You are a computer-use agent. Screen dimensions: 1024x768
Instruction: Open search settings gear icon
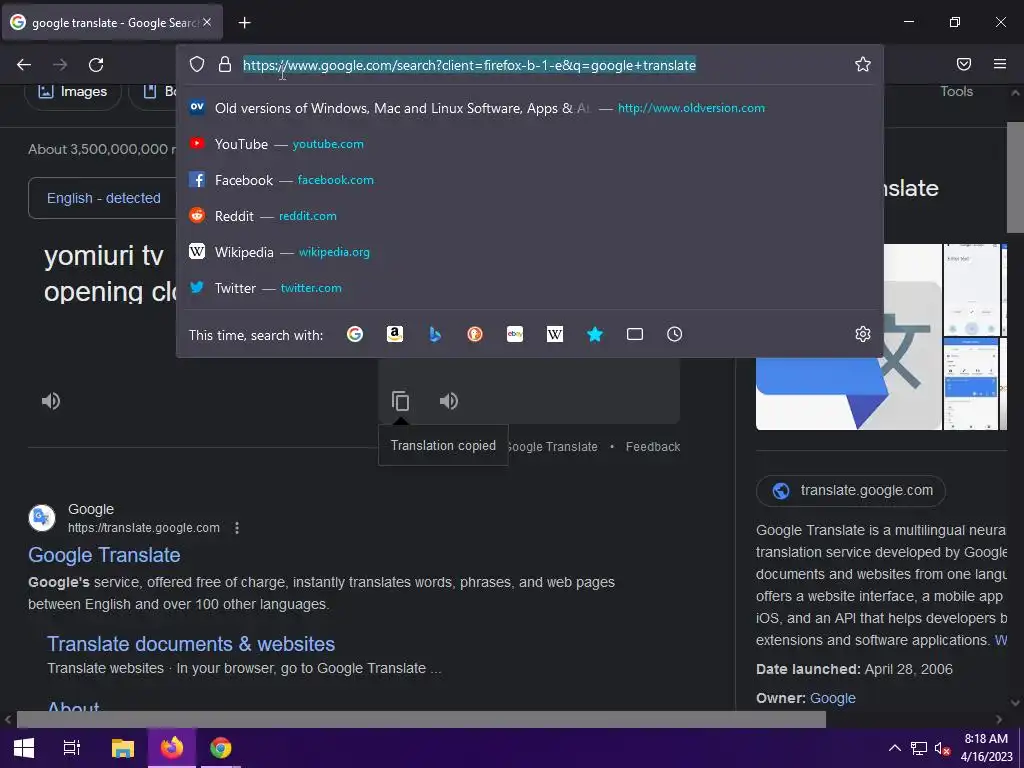click(x=863, y=334)
